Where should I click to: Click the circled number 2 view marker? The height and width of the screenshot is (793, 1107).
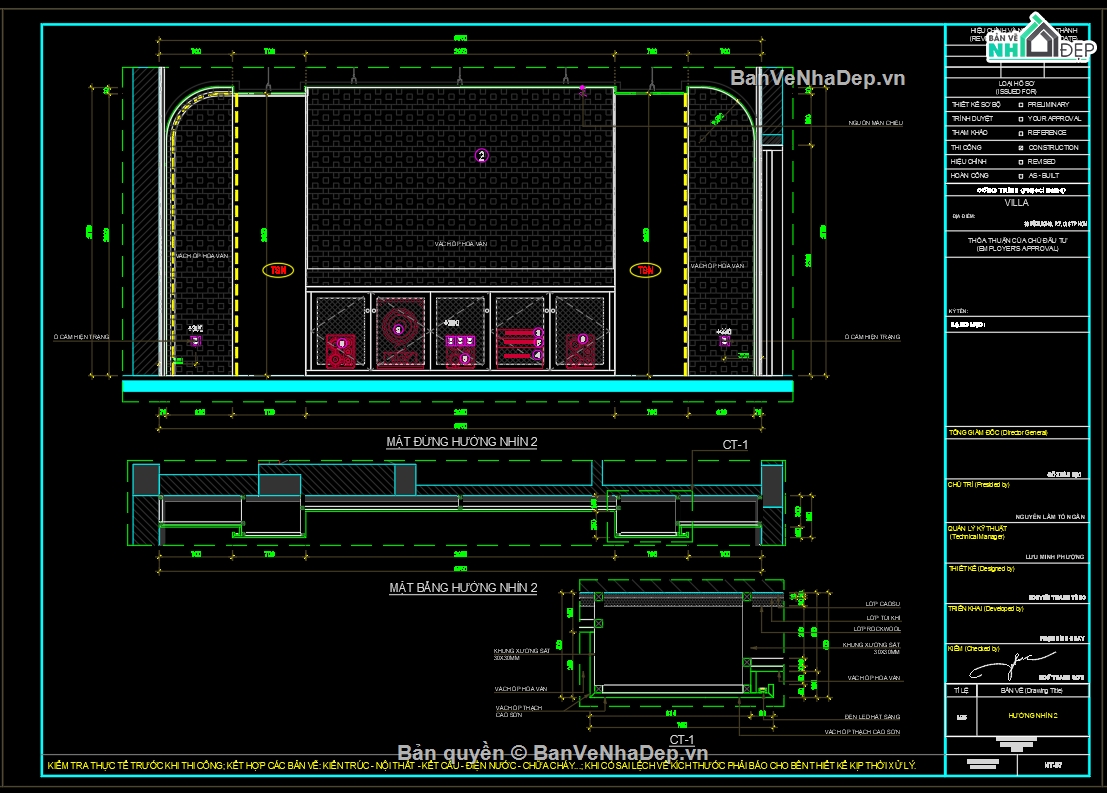pos(481,155)
